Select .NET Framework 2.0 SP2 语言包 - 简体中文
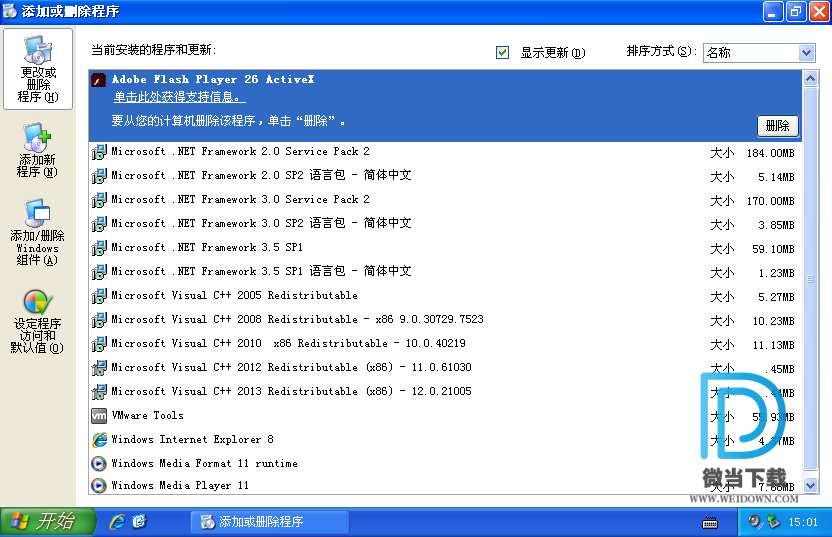Screen dimensions: 832x537 [x=445, y=176]
